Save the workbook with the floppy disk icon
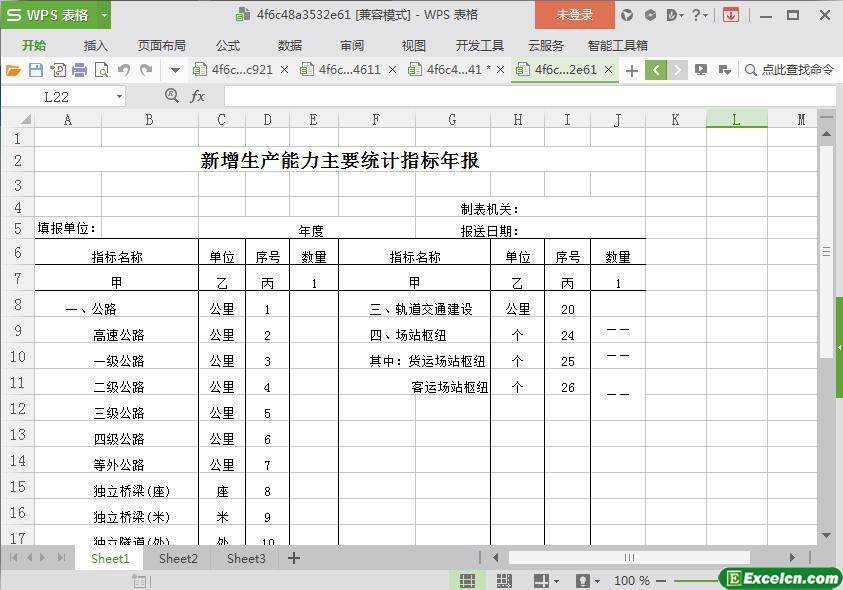Screen dimensions: 843x590 pyautogui.click(x=36, y=70)
